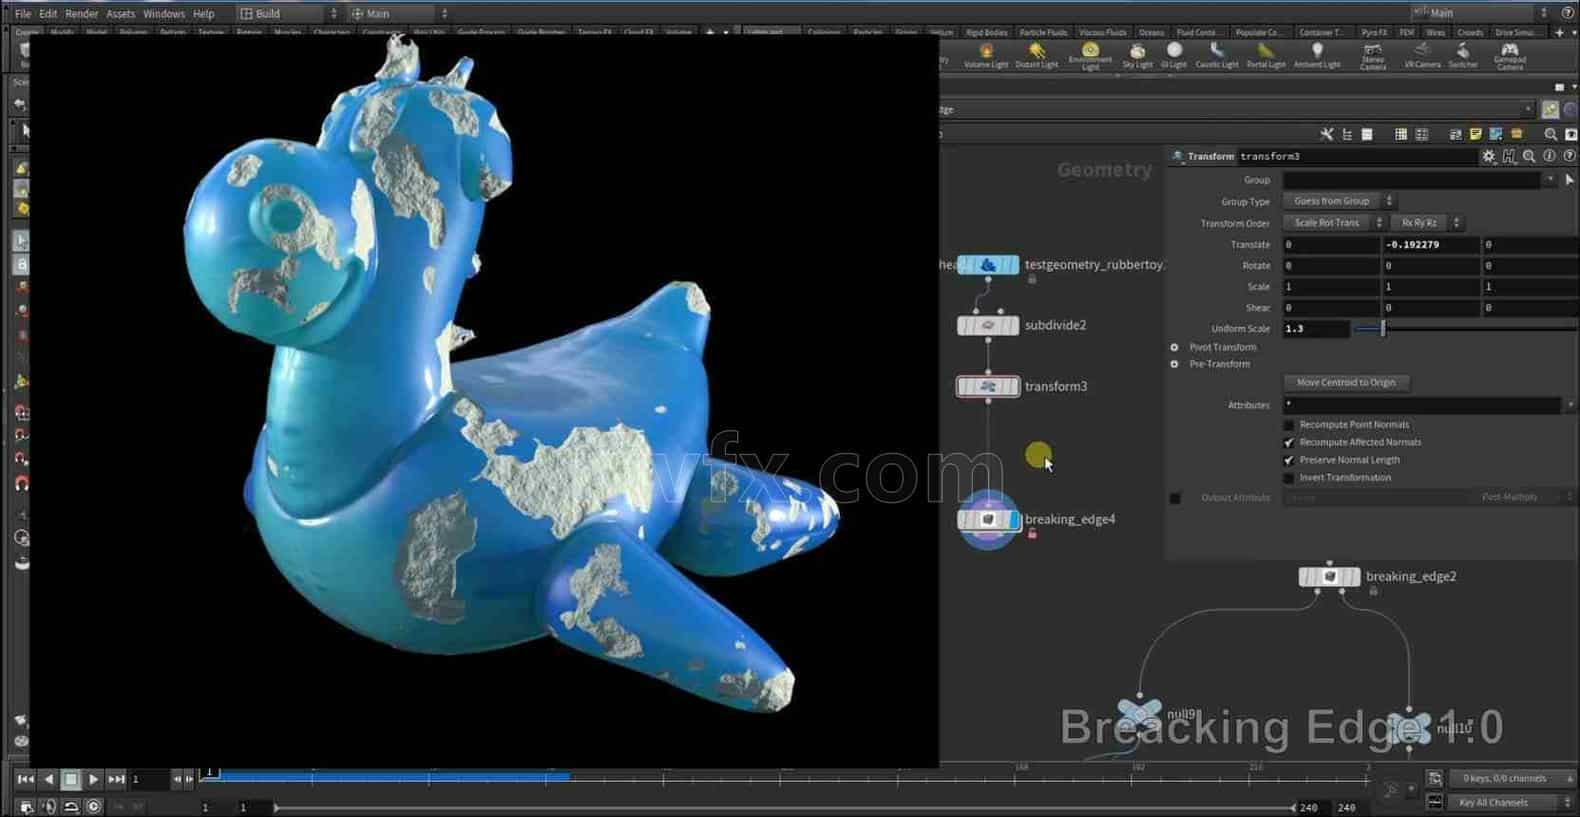Create a VR Camera from the shelf
Viewport: 1580px width, 817px height.
pyautogui.click(x=1422, y=55)
